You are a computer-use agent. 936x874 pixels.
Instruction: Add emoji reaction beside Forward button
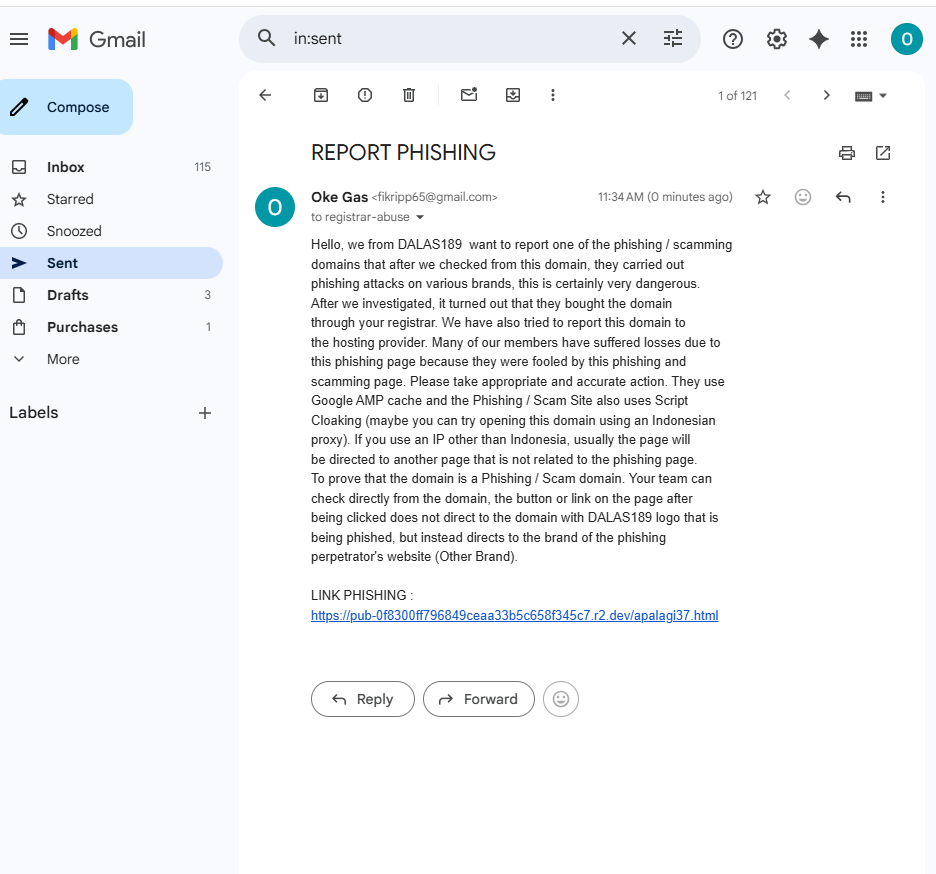click(561, 699)
